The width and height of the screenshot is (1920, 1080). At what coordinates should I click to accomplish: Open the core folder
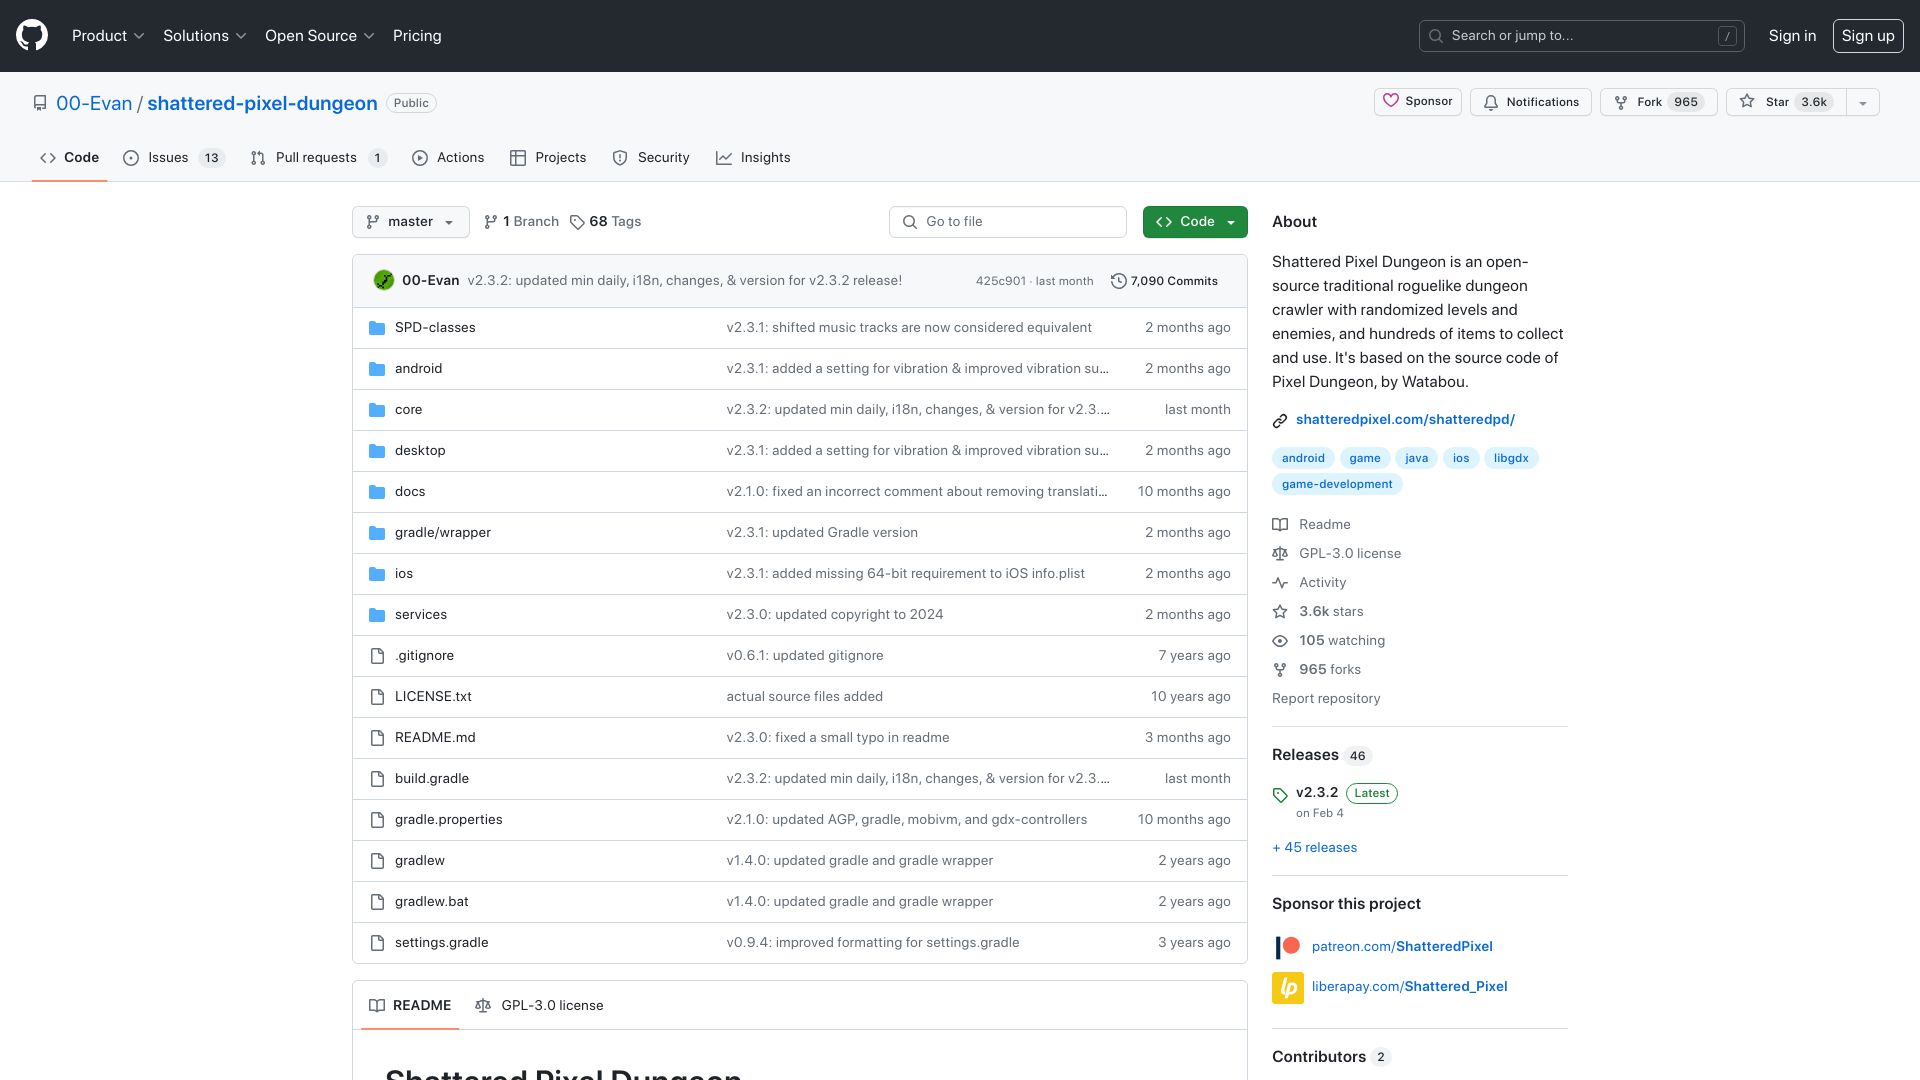(408, 410)
